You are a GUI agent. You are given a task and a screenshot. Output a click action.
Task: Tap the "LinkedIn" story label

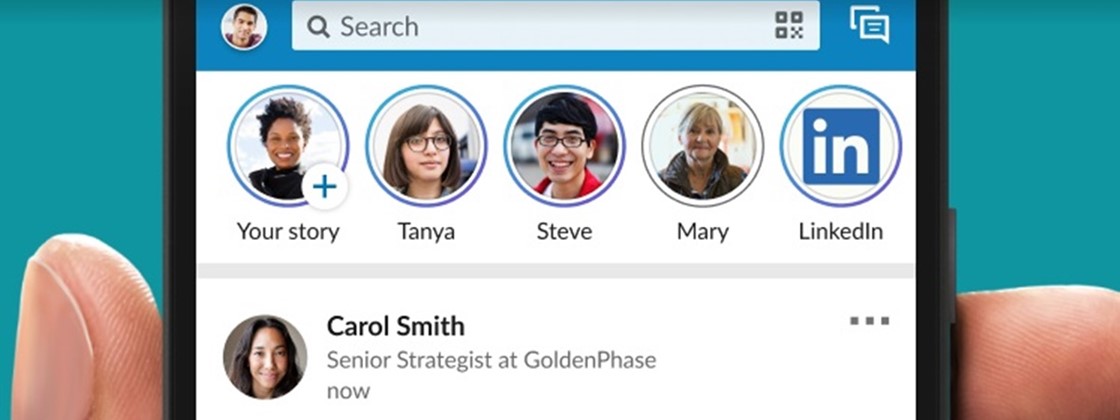click(841, 232)
